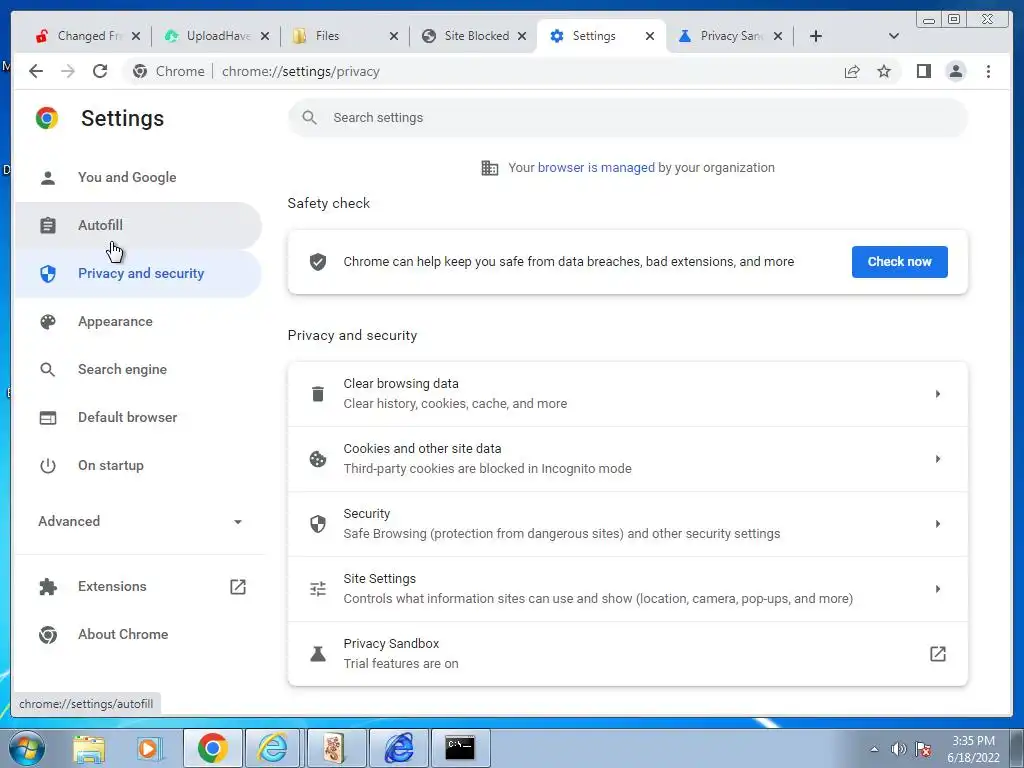1024x768 pixels.
Task: Click the taskbar clock and date
Action: (973, 749)
